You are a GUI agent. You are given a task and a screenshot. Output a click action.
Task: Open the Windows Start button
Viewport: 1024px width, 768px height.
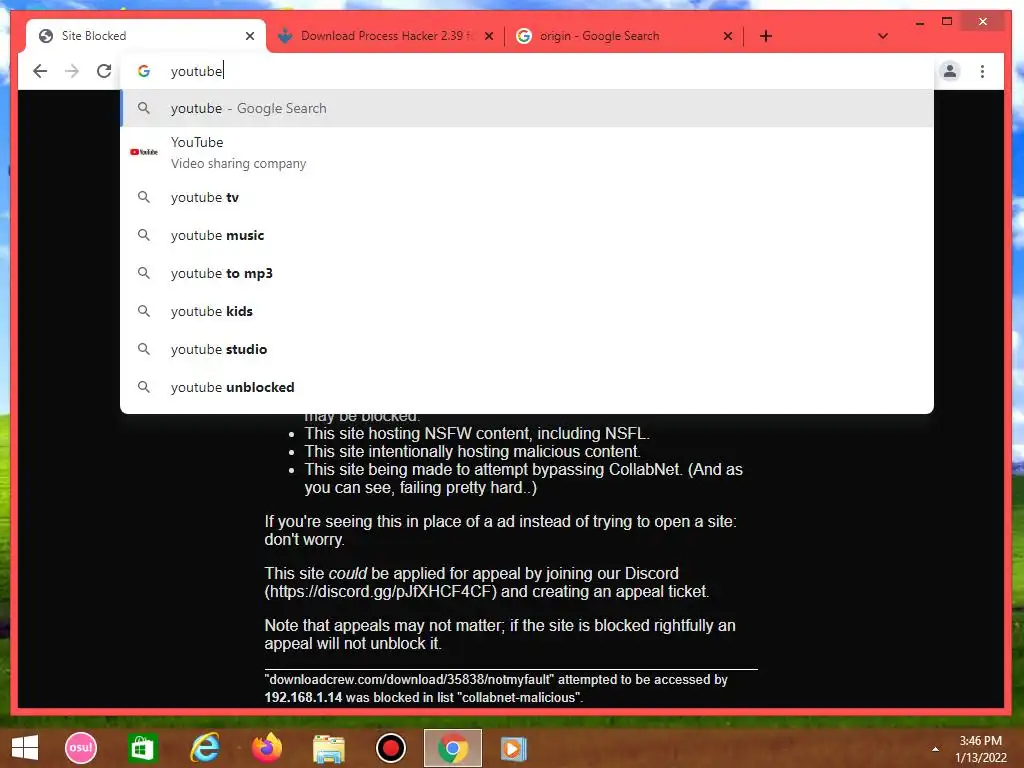(25, 748)
